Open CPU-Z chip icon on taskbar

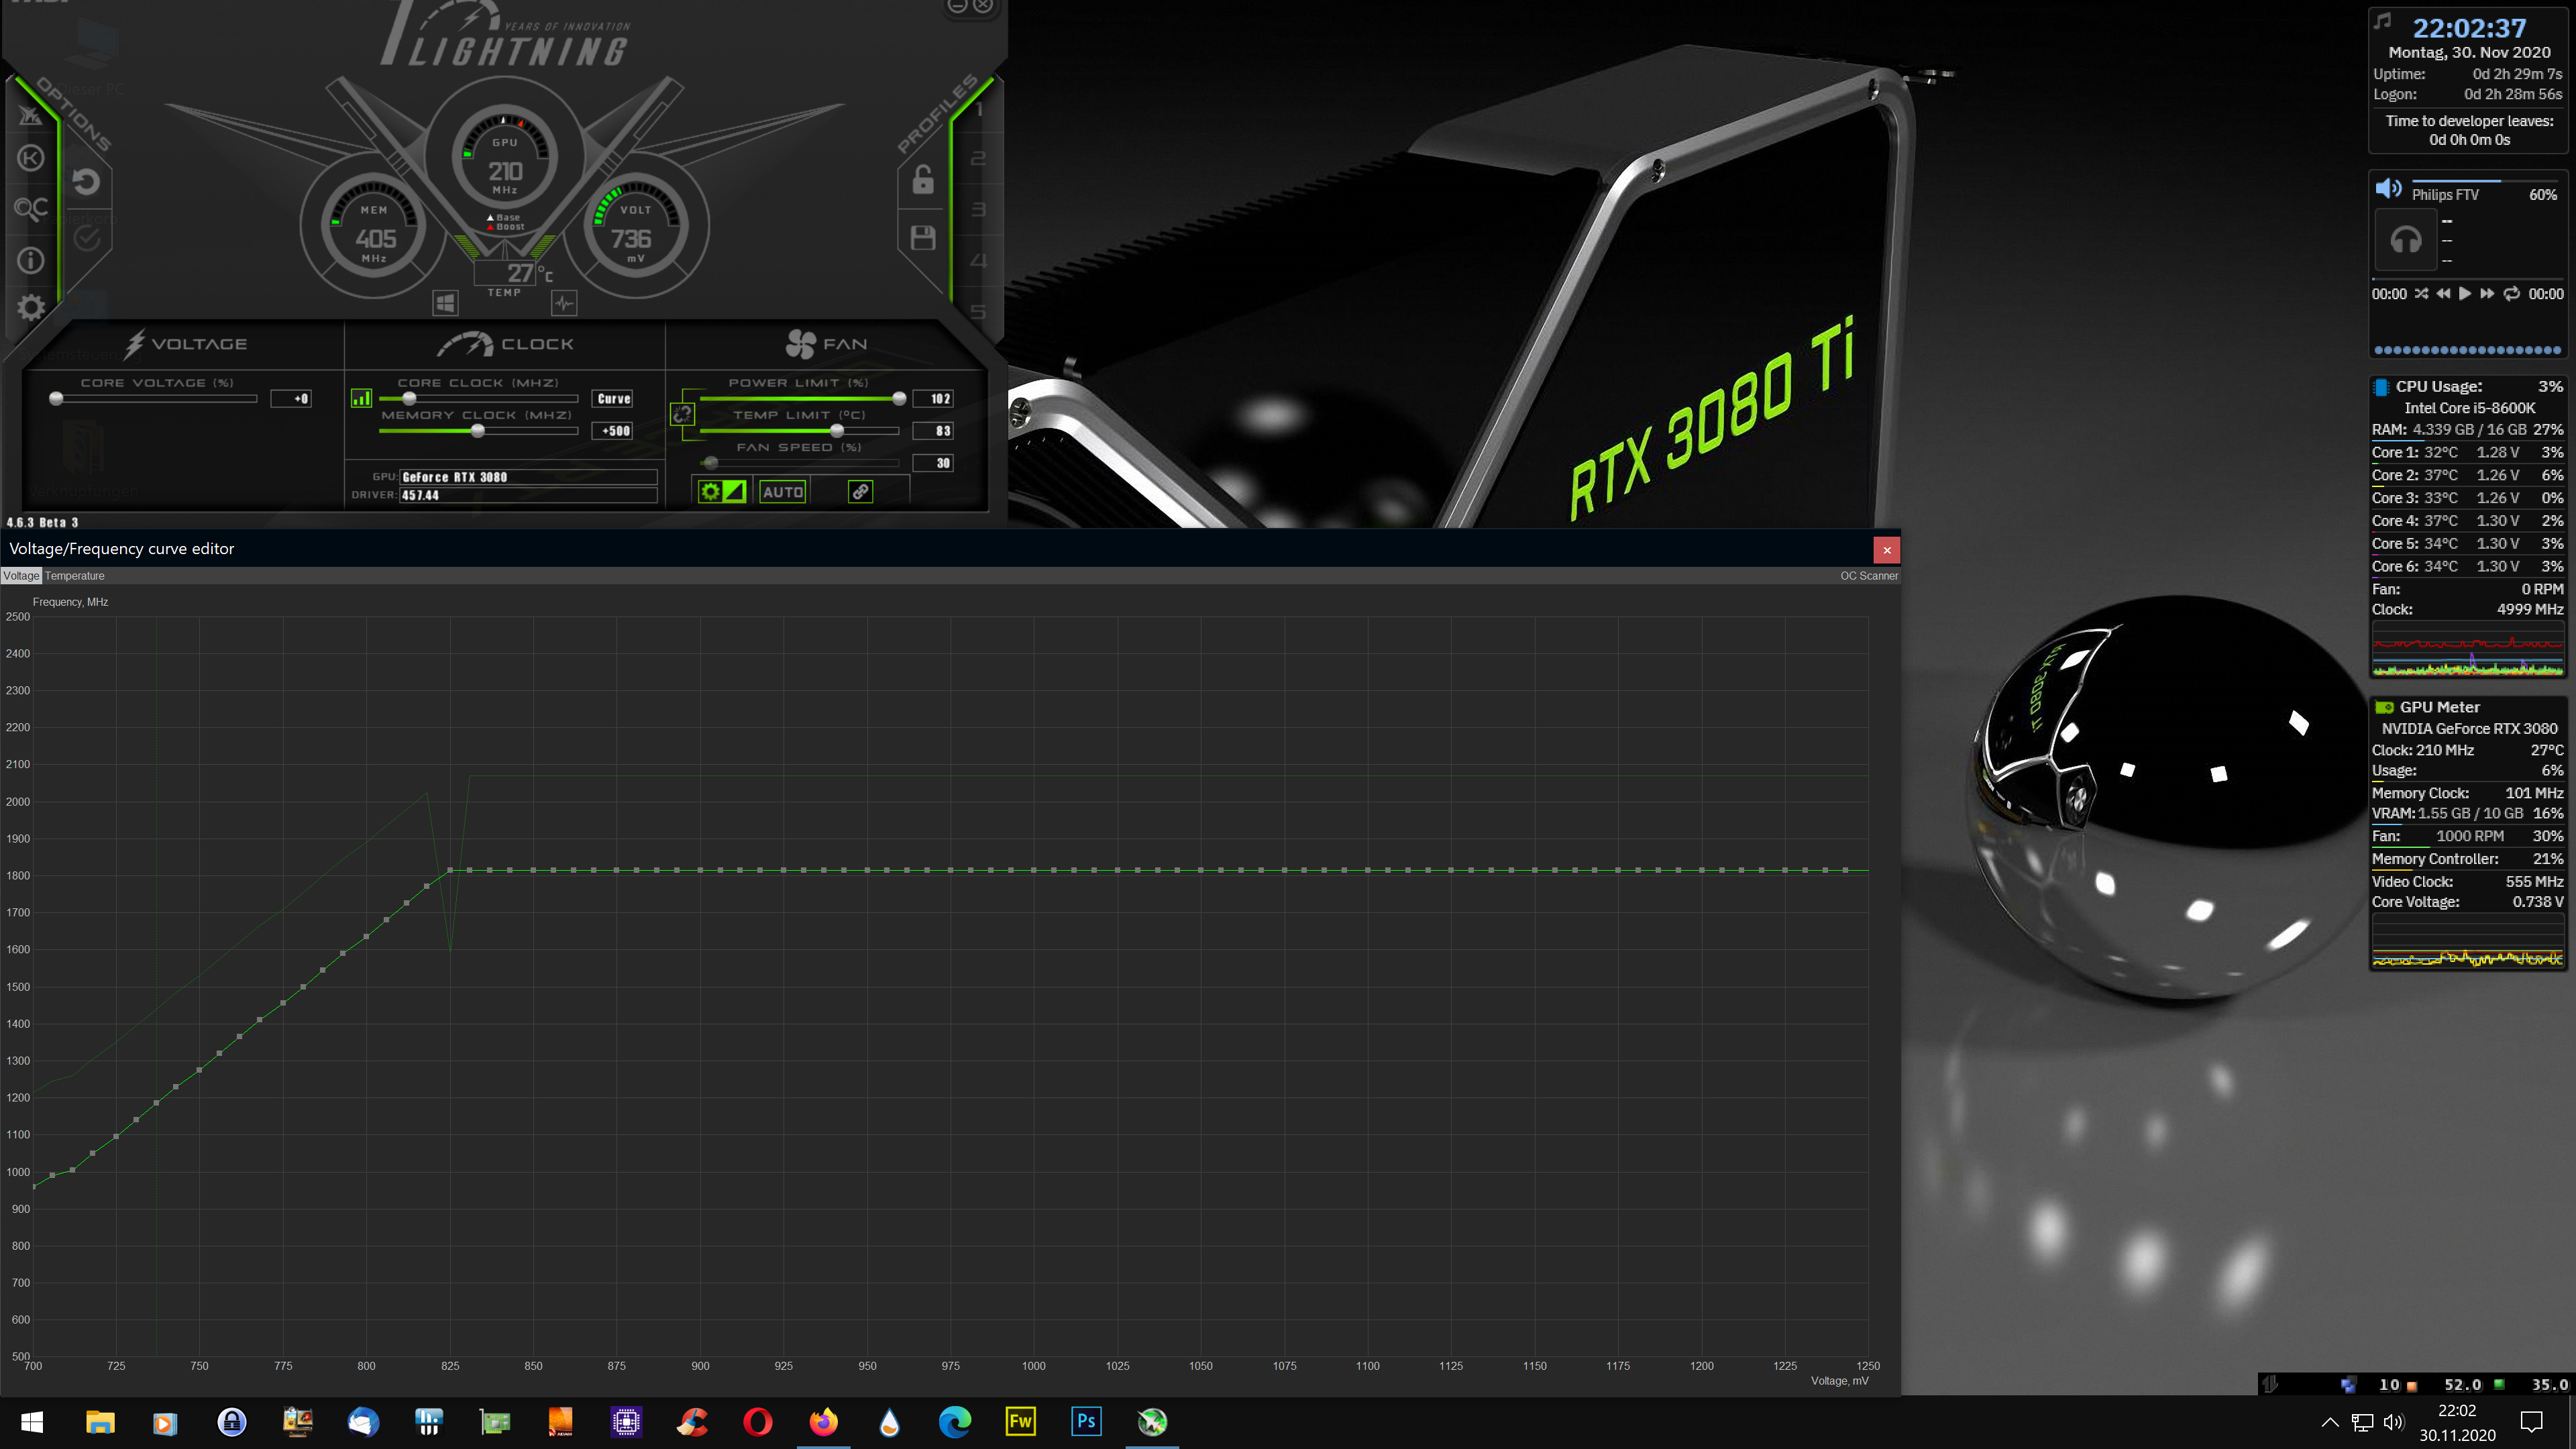(626, 1421)
